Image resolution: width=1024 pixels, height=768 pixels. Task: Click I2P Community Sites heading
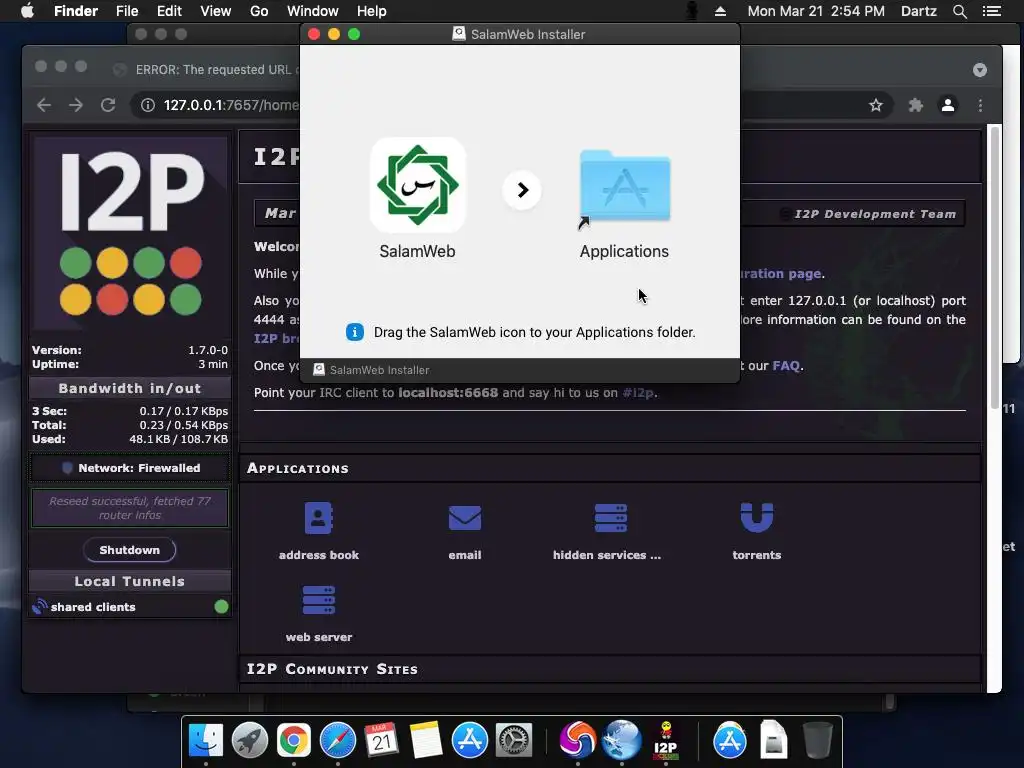tap(332, 669)
